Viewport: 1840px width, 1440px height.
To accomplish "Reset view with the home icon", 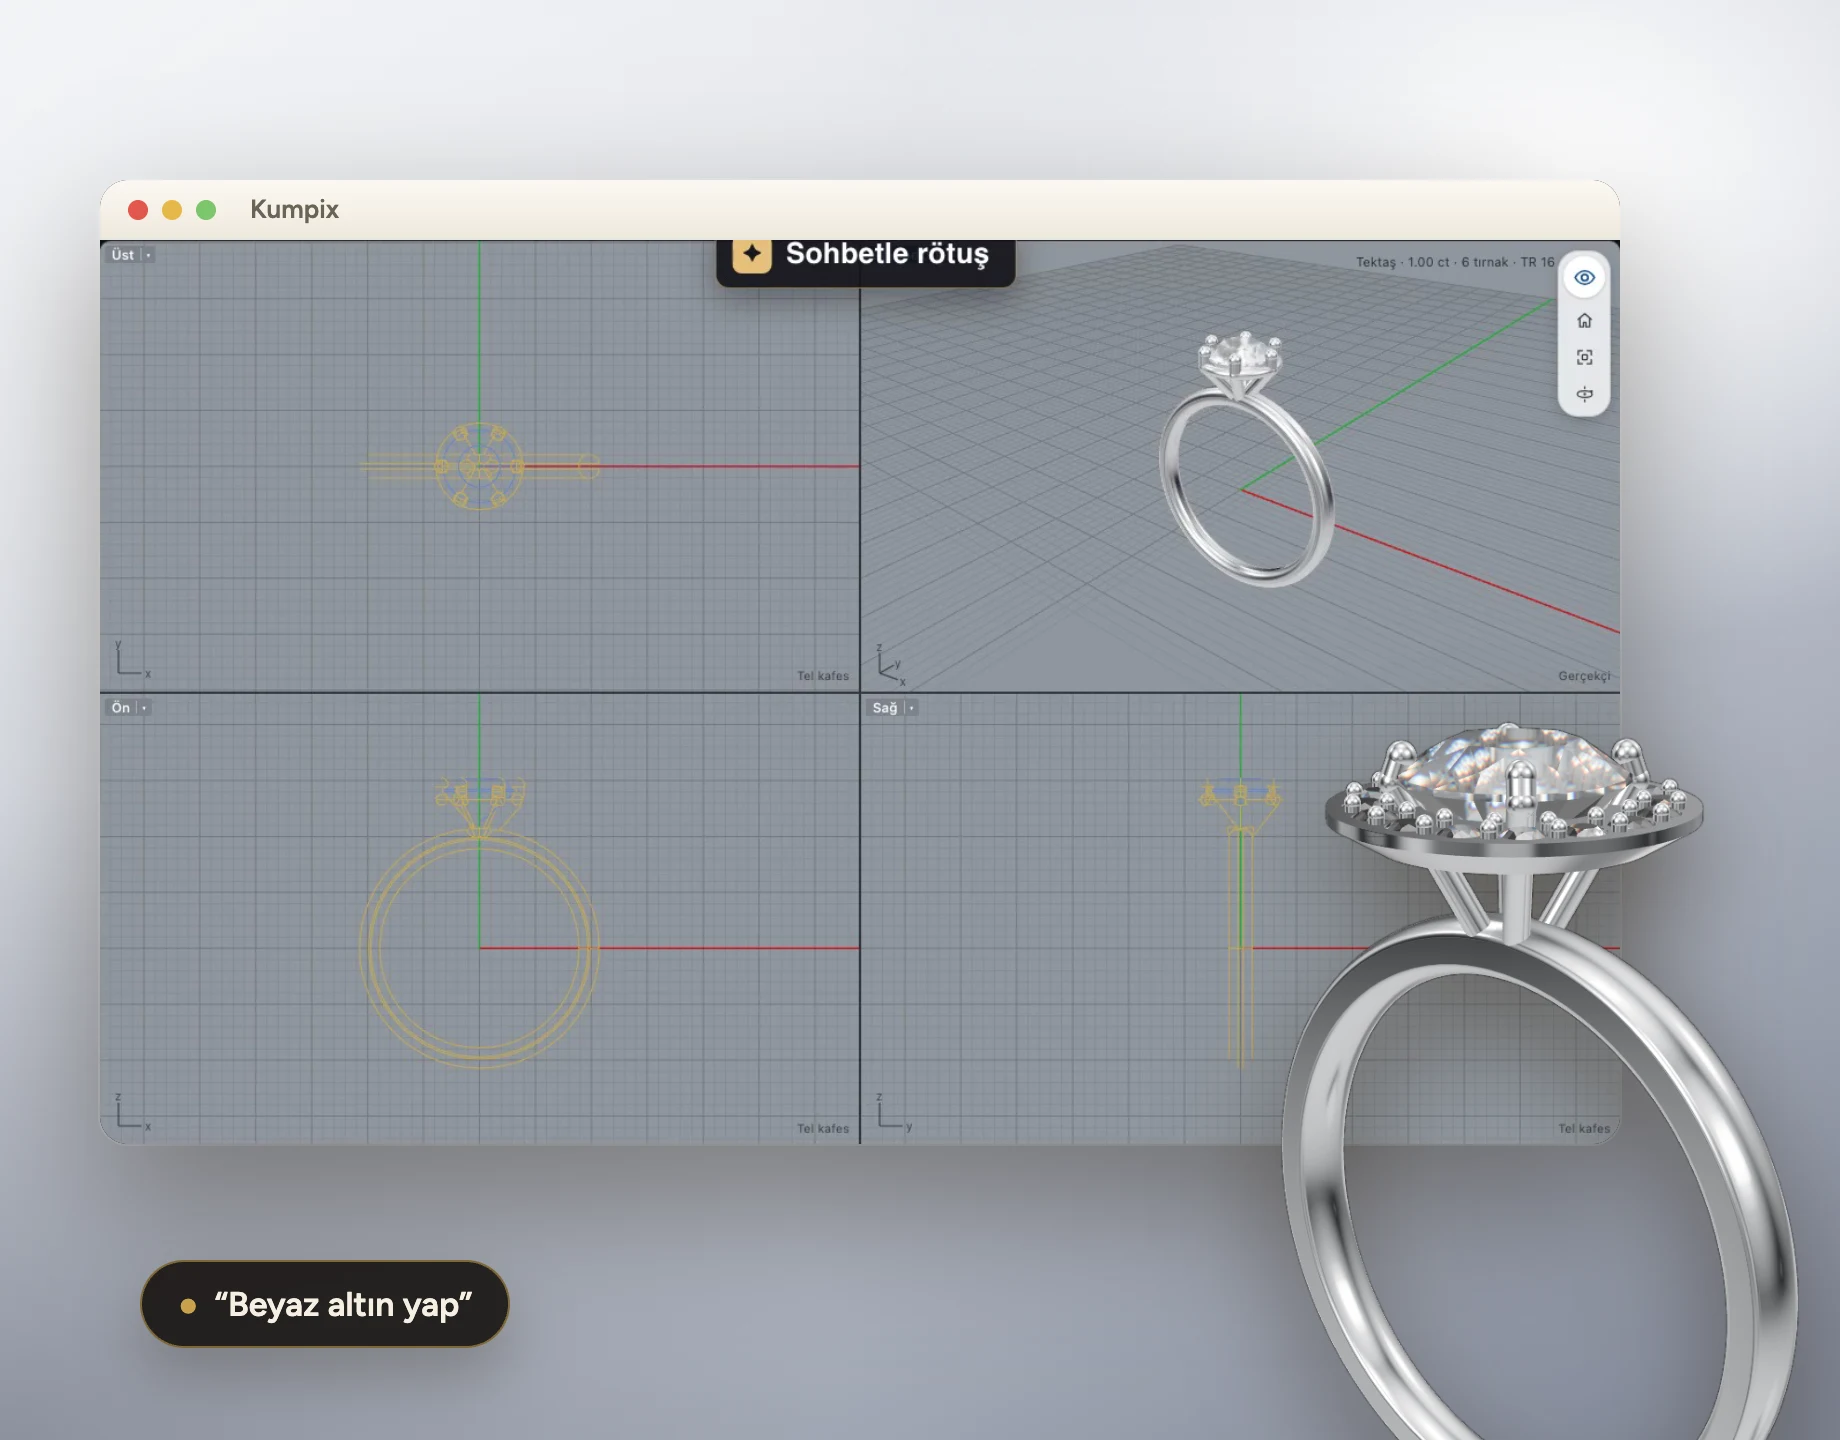I will pyautogui.click(x=1584, y=321).
